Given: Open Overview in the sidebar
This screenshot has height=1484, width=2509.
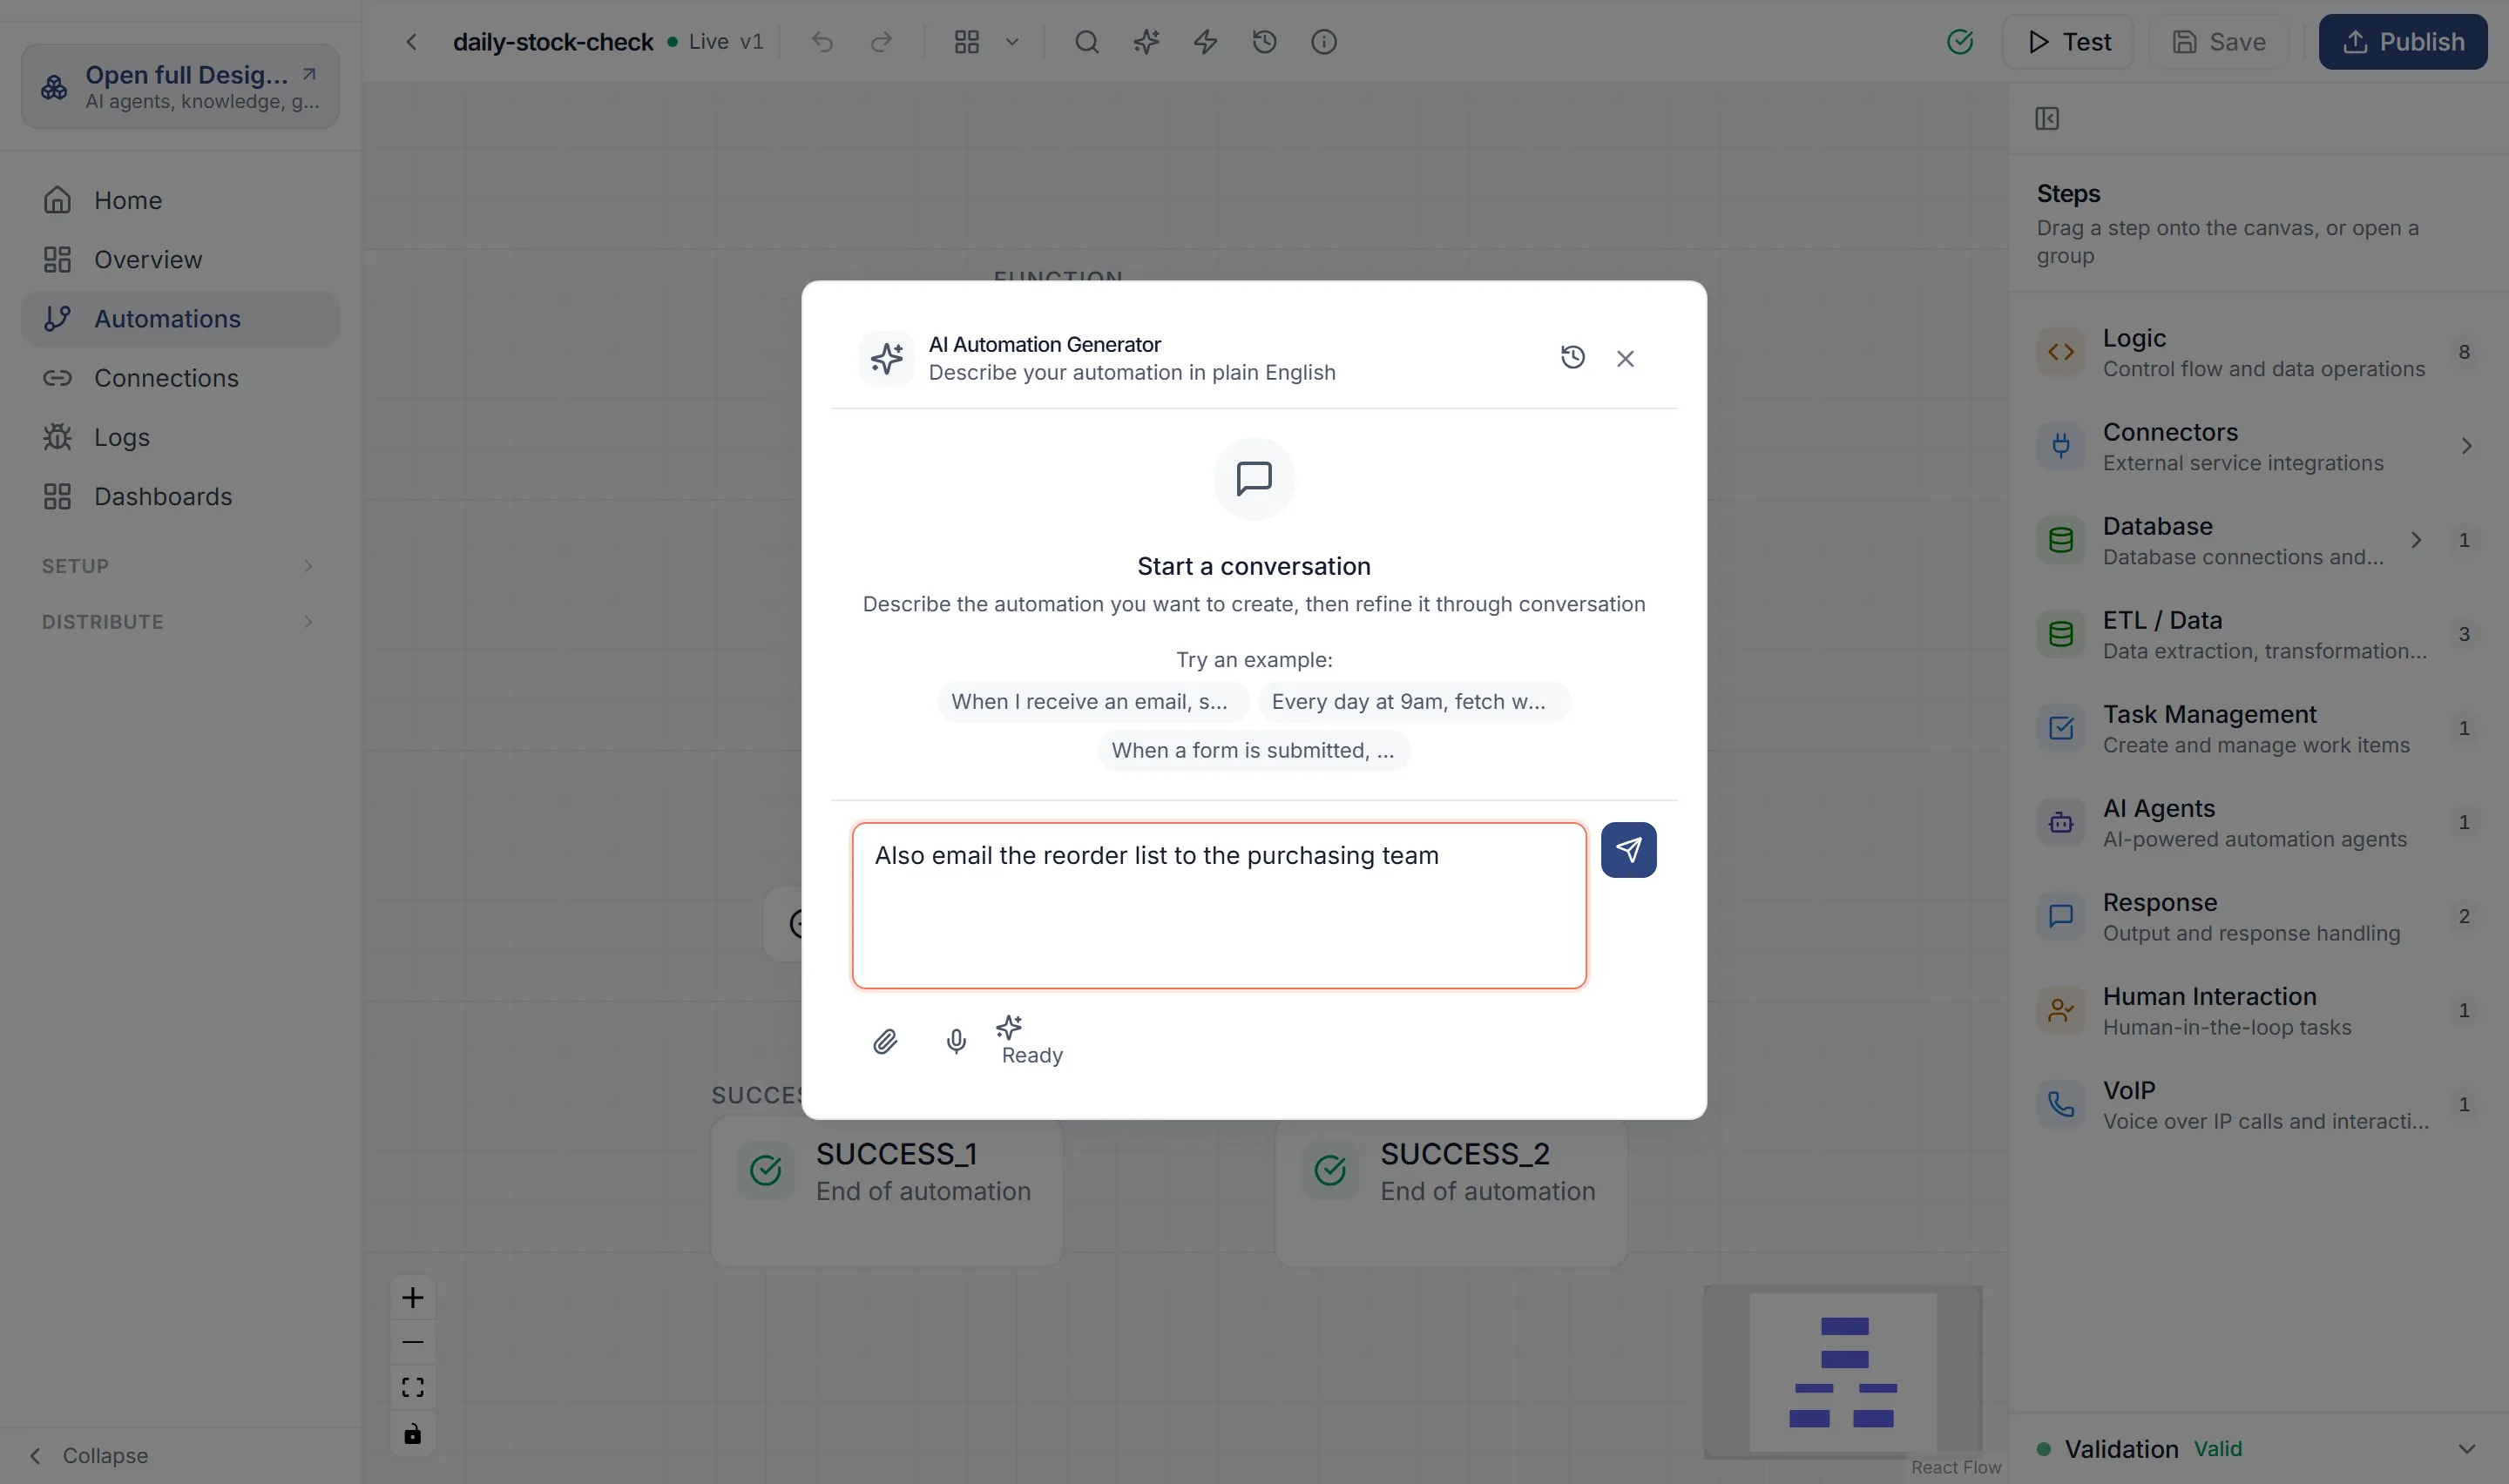Looking at the screenshot, I should [x=180, y=259].
